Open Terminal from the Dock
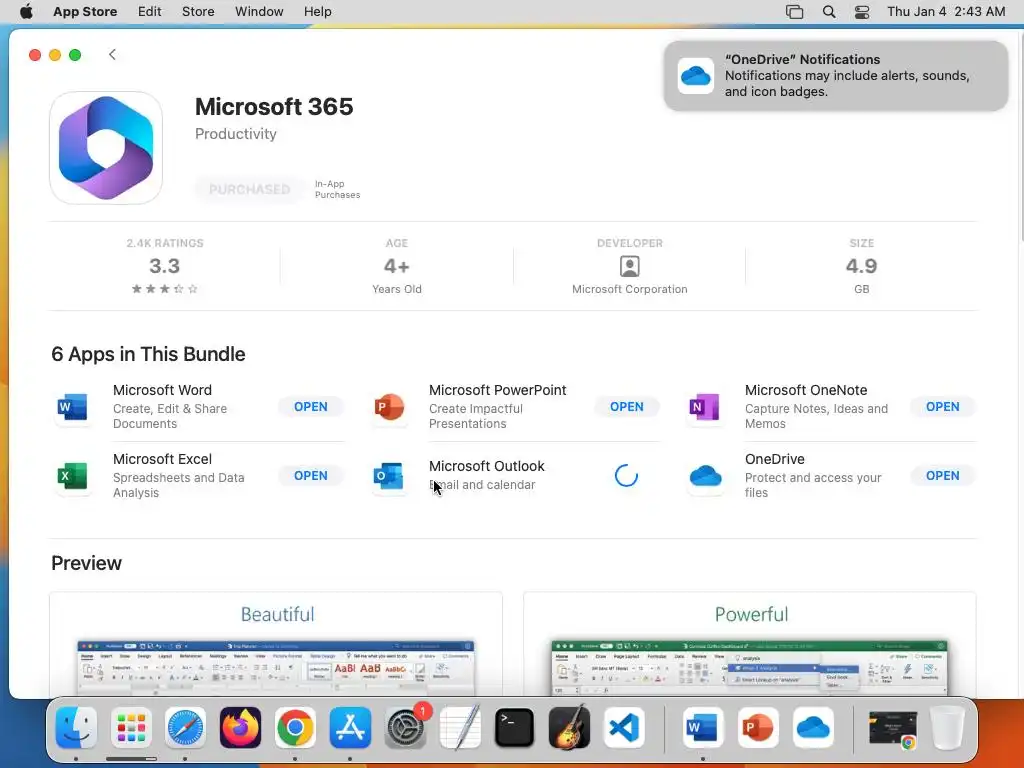This screenshot has height=768, width=1024. click(515, 728)
